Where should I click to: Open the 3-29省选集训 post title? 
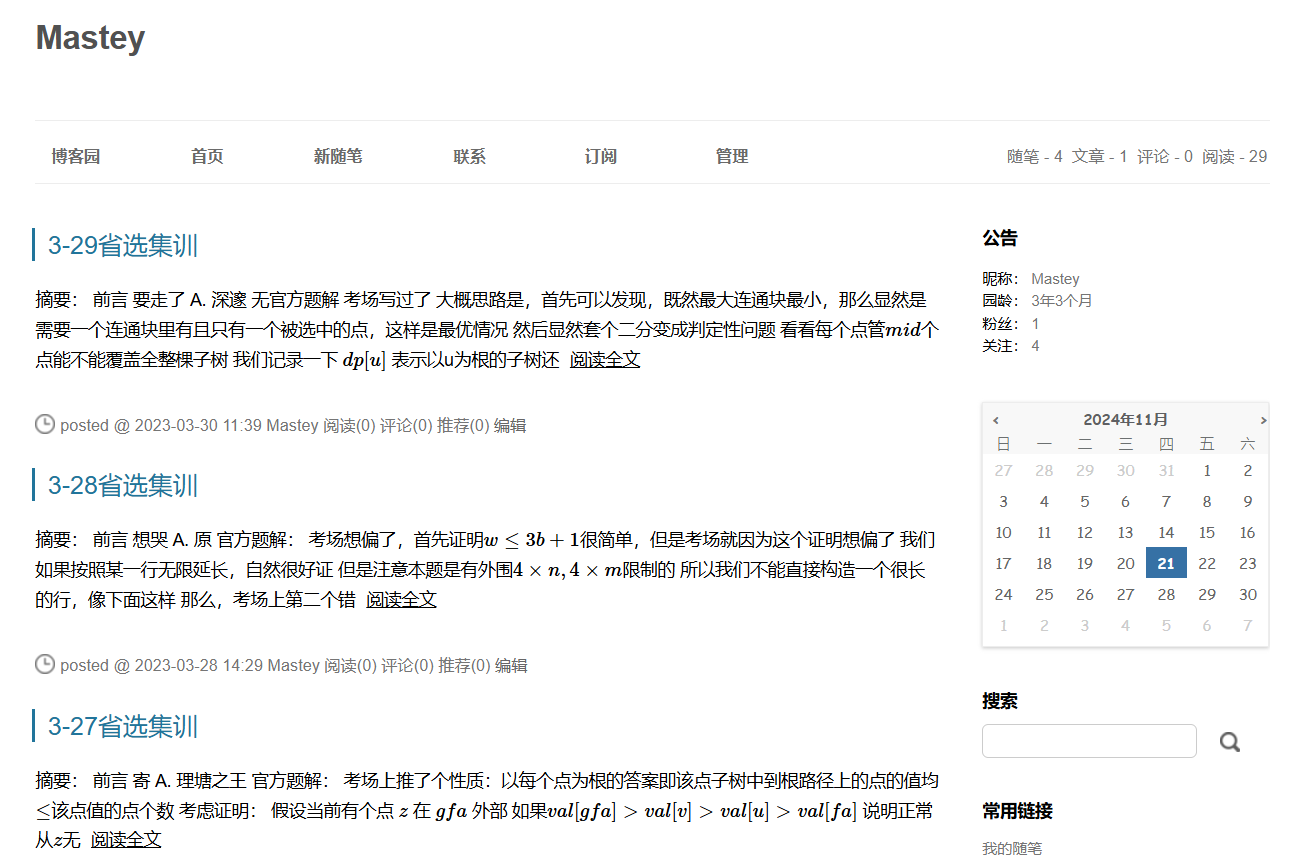[123, 246]
